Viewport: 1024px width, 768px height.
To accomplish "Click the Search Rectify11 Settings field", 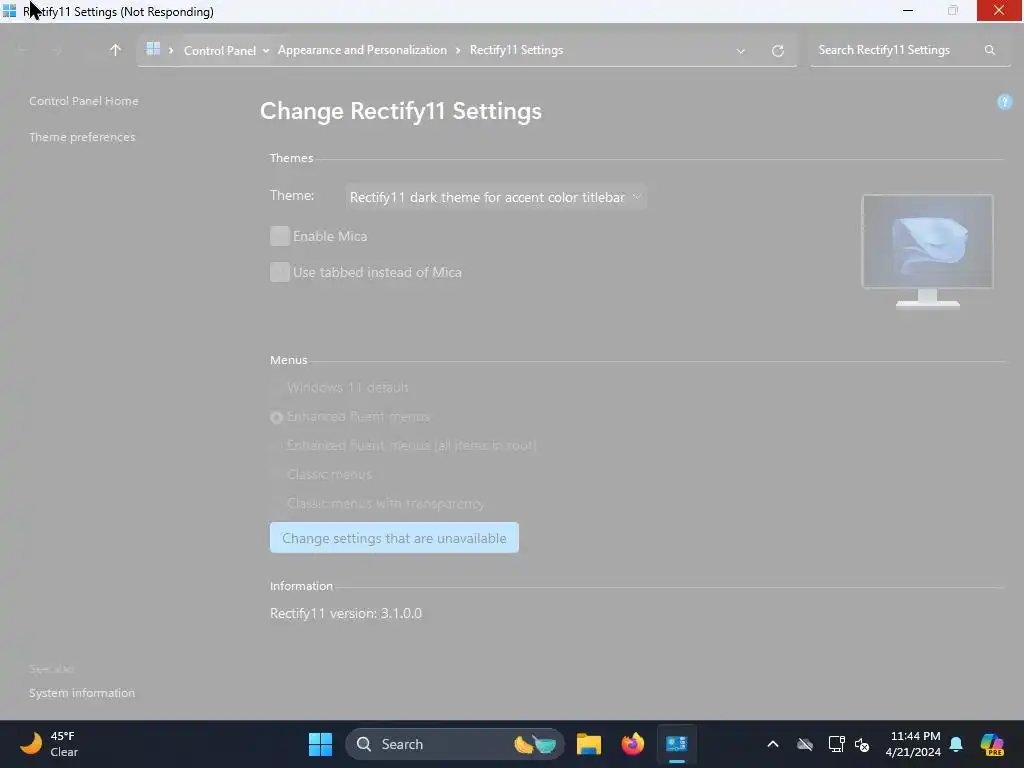I will coord(910,50).
